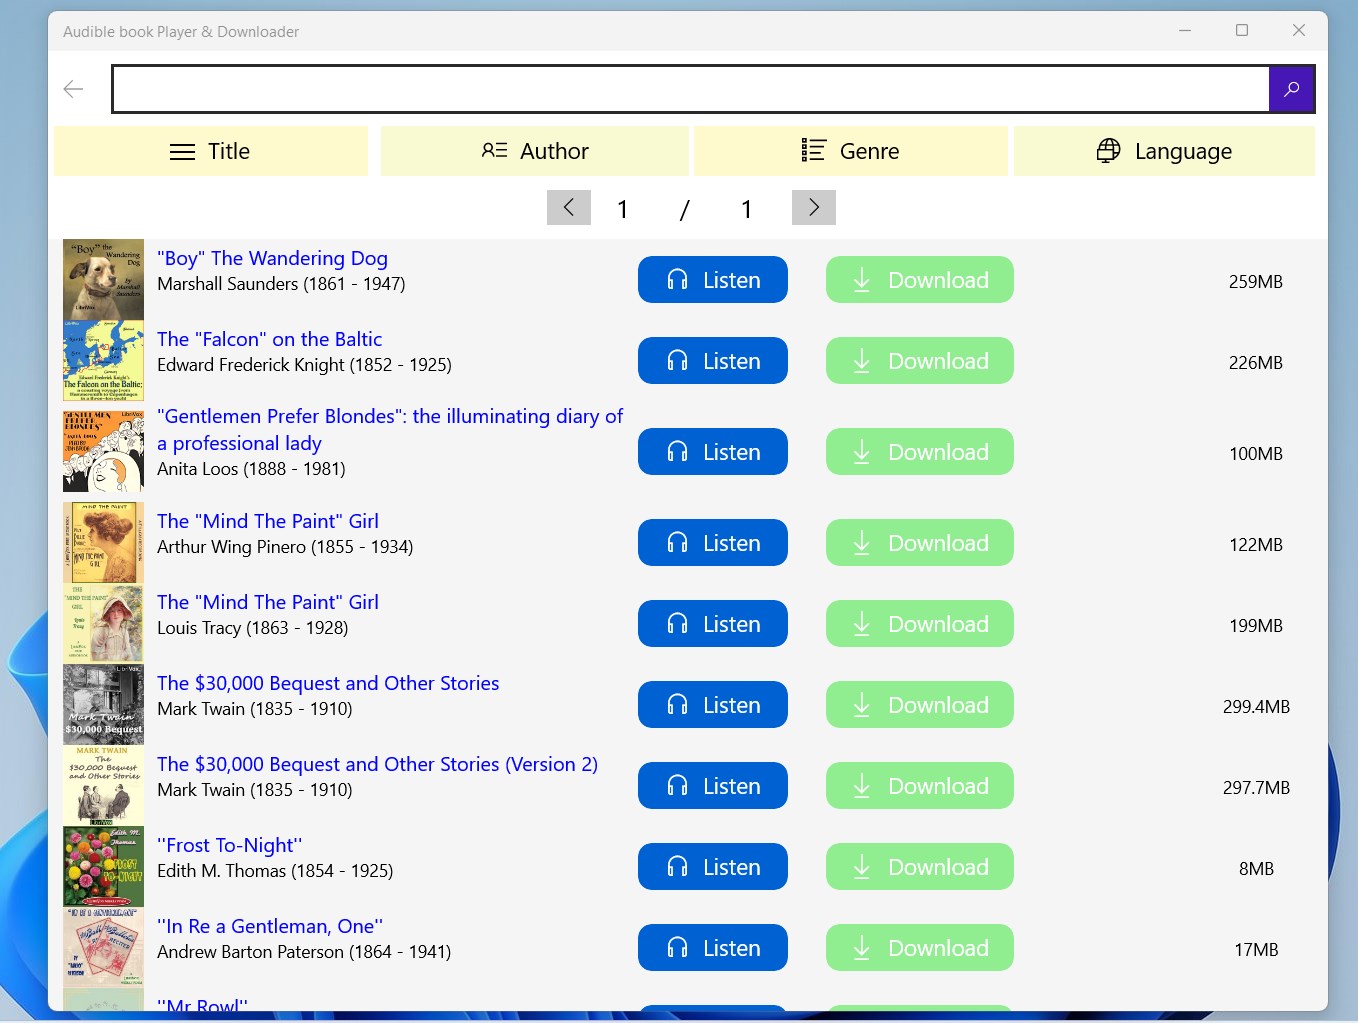The width and height of the screenshot is (1358, 1023).
Task: Click the previous page chevron
Action: [x=568, y=207]
